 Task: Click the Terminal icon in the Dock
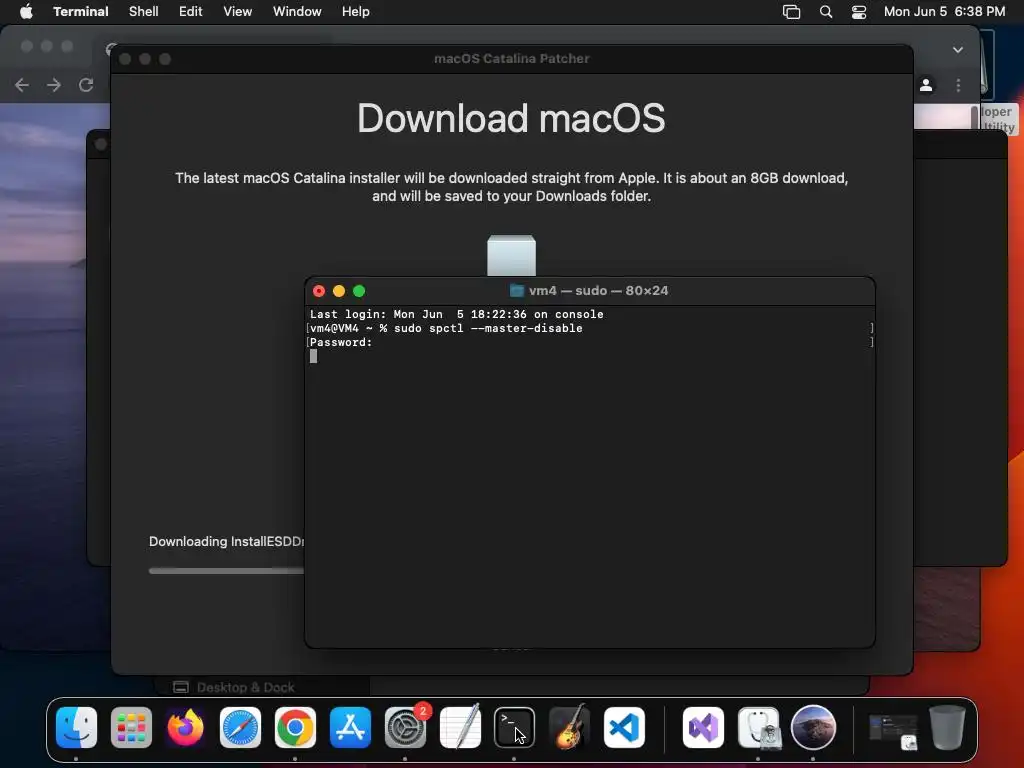coord(515,728)
